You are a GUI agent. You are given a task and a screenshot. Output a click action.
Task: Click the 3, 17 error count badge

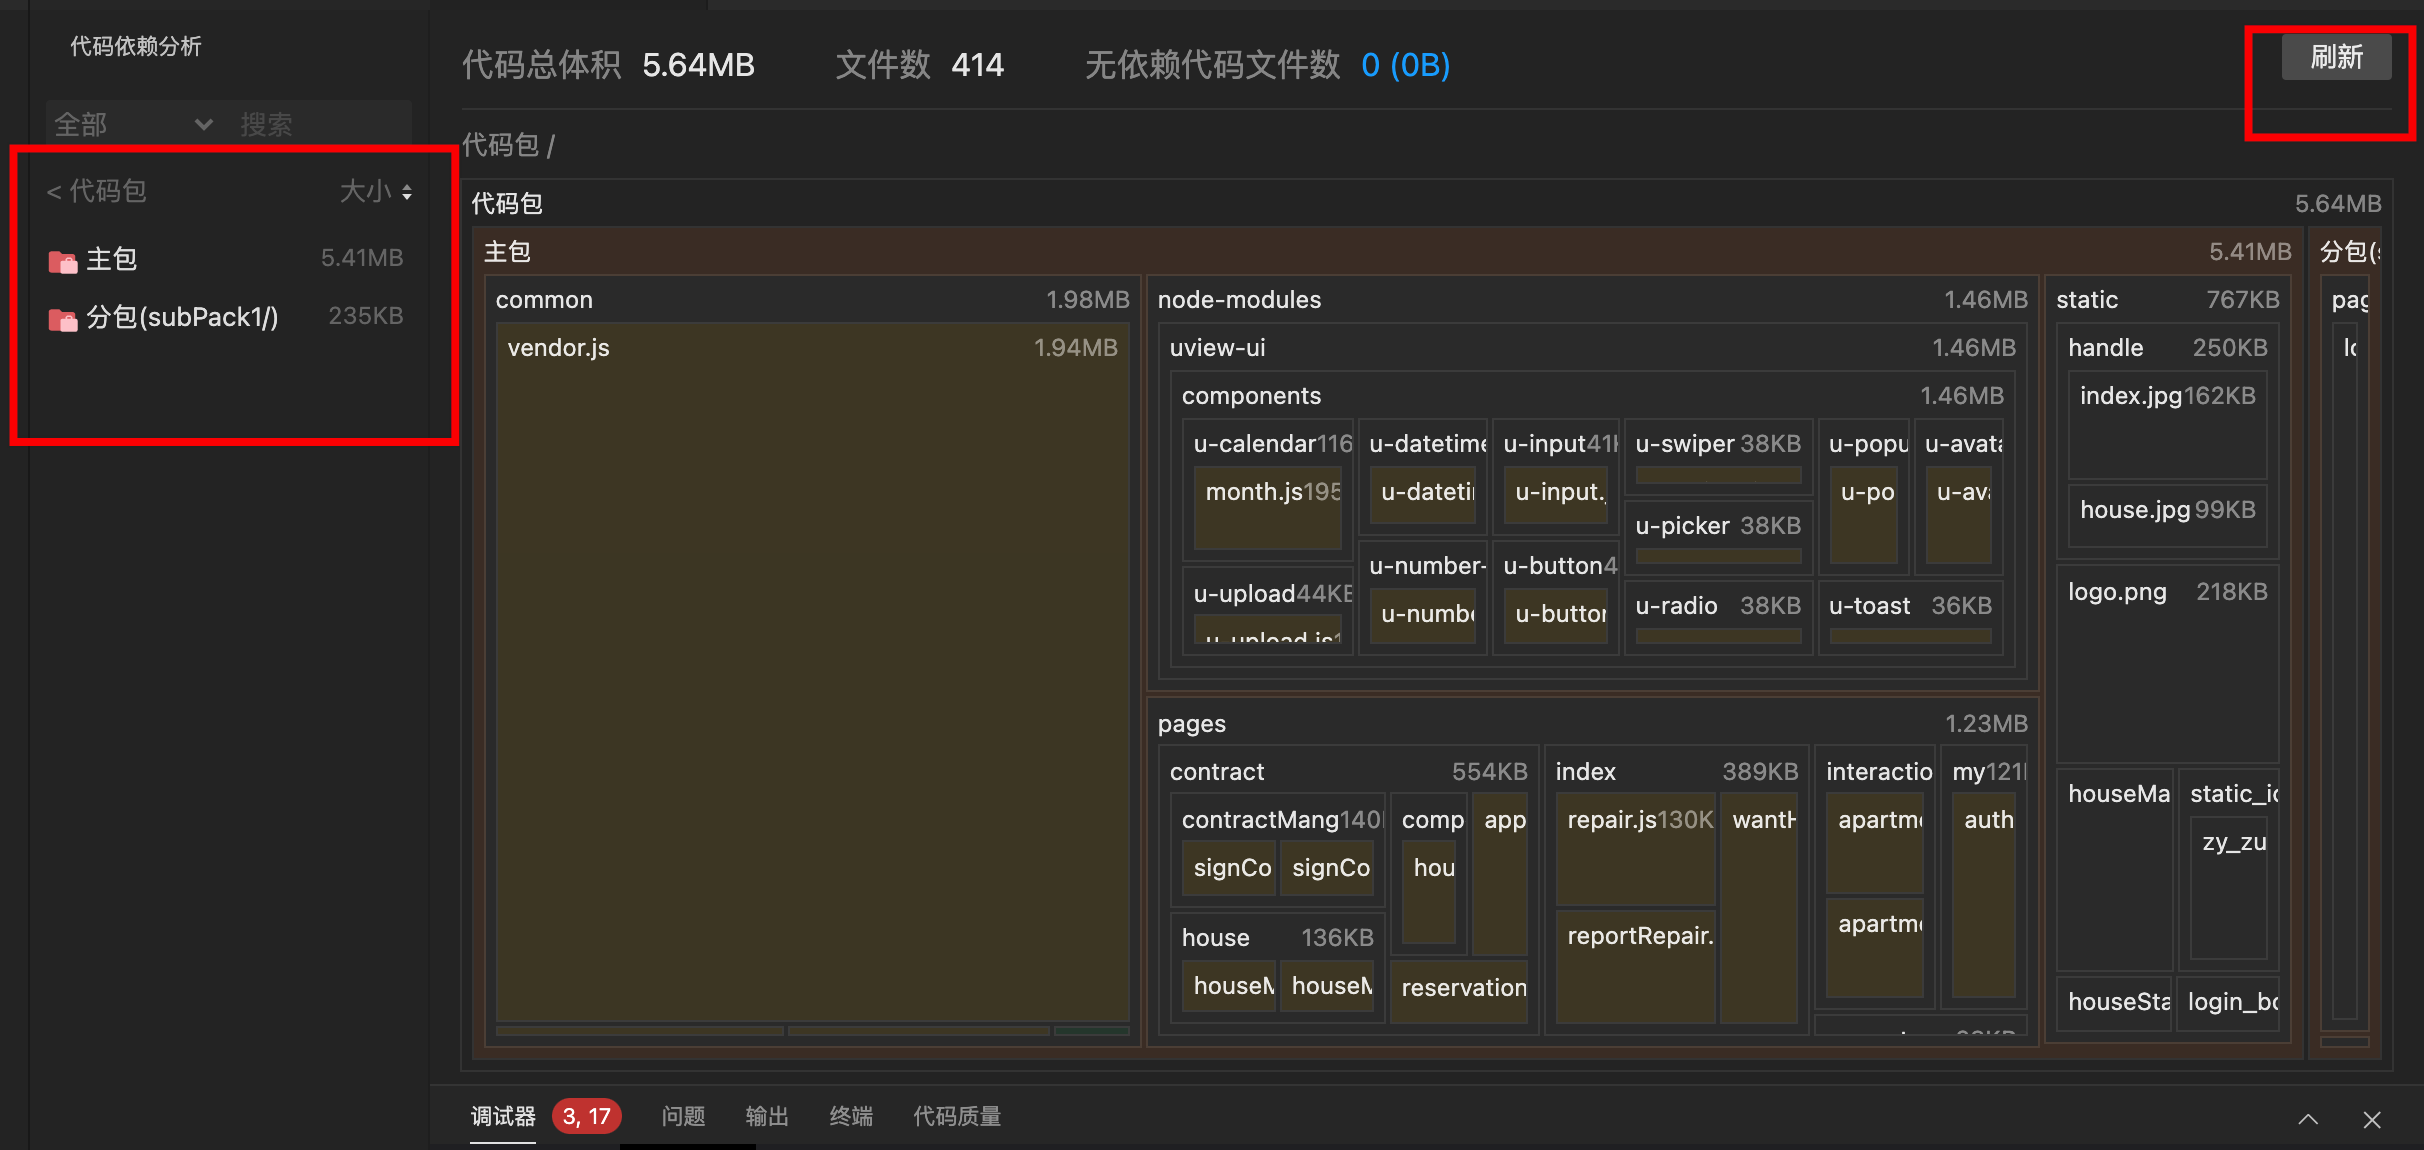pos(587,1116)
